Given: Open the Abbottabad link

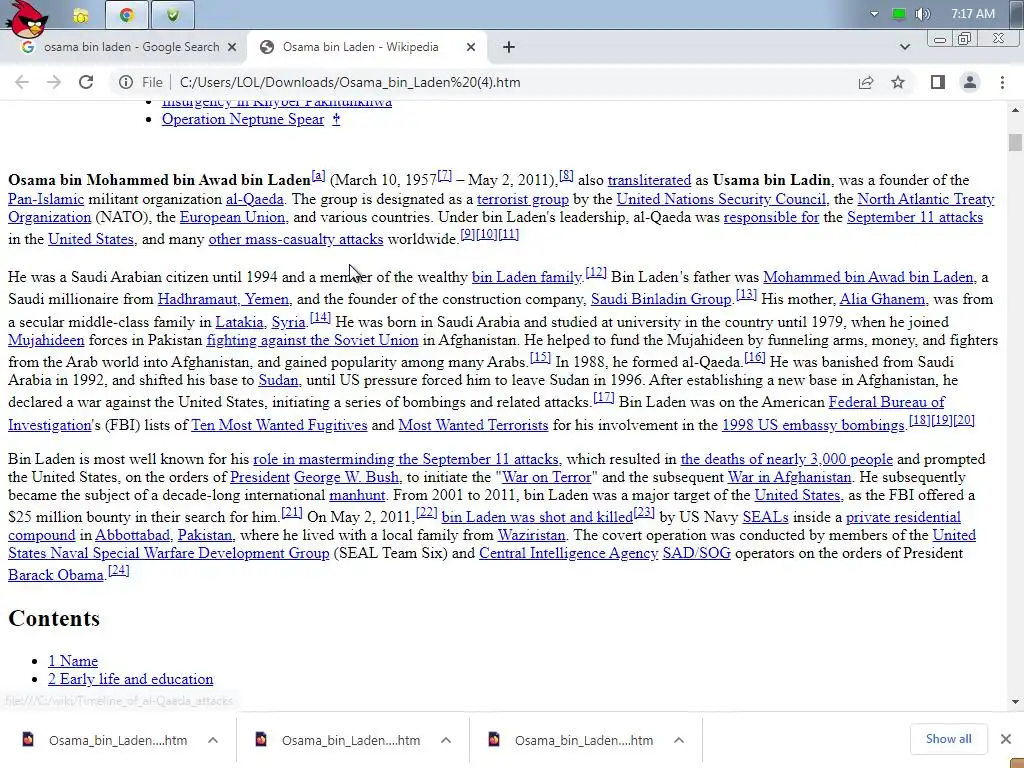Looking at the screenshot, I should [x=133, y=536].
